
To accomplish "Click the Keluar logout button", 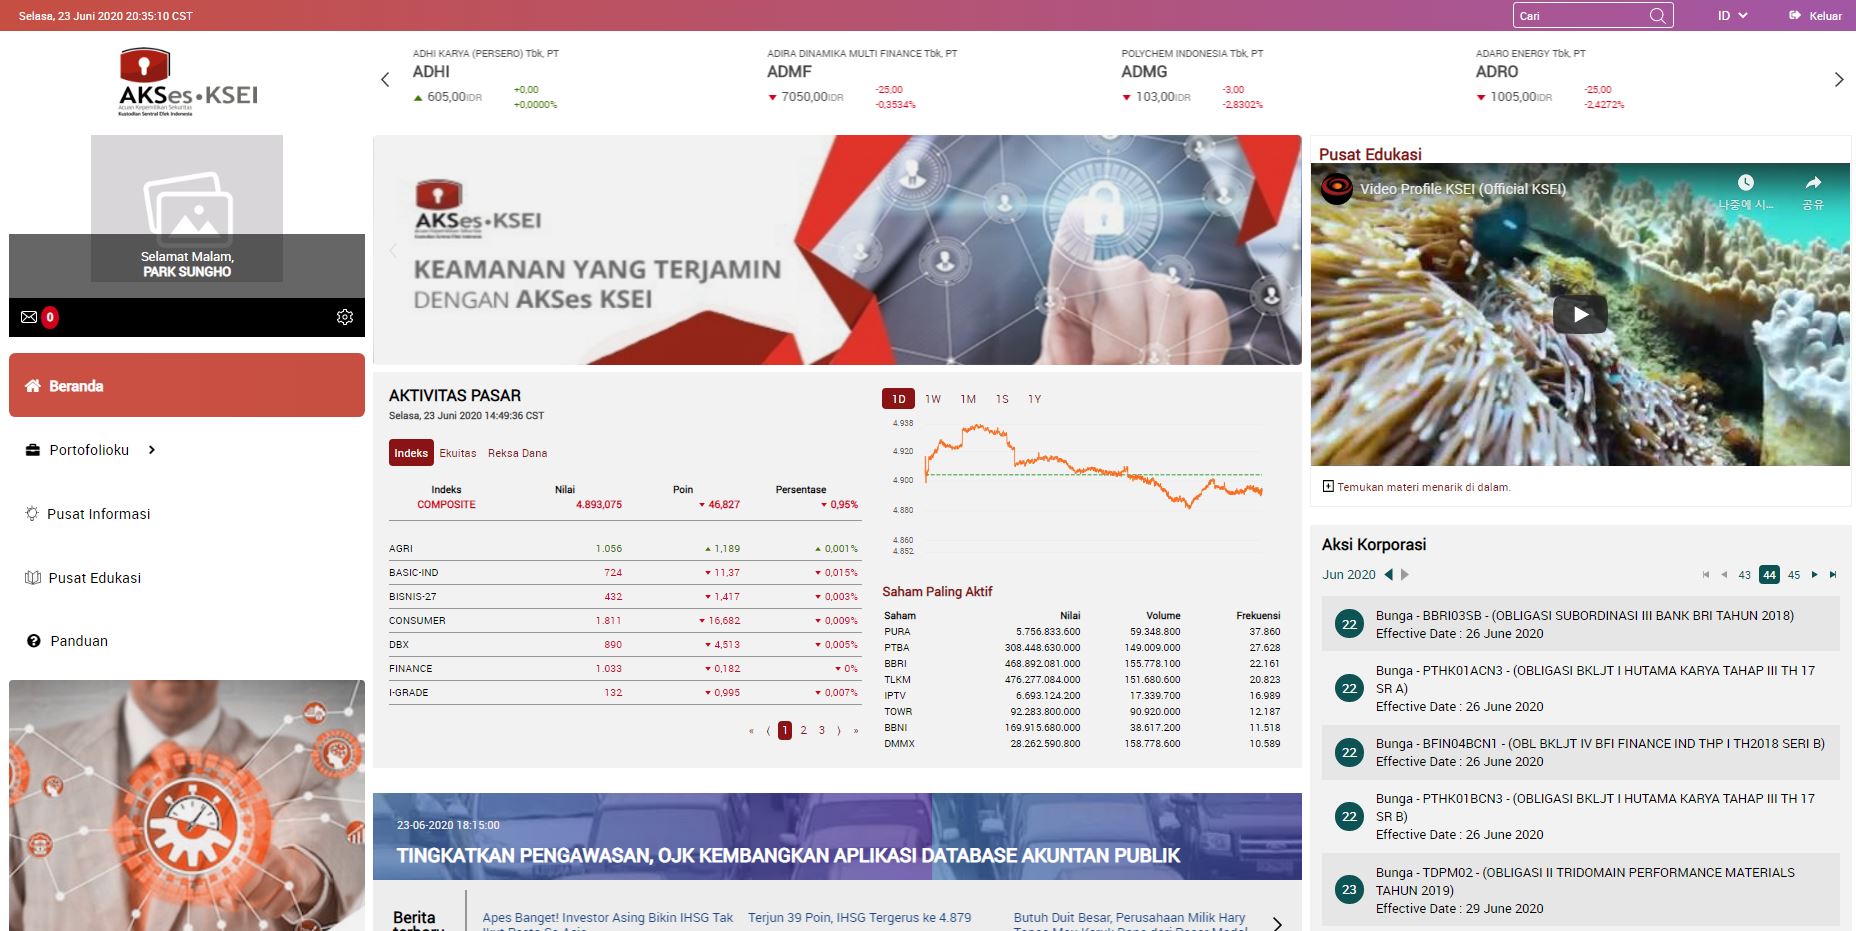I will pos(1815,16).
